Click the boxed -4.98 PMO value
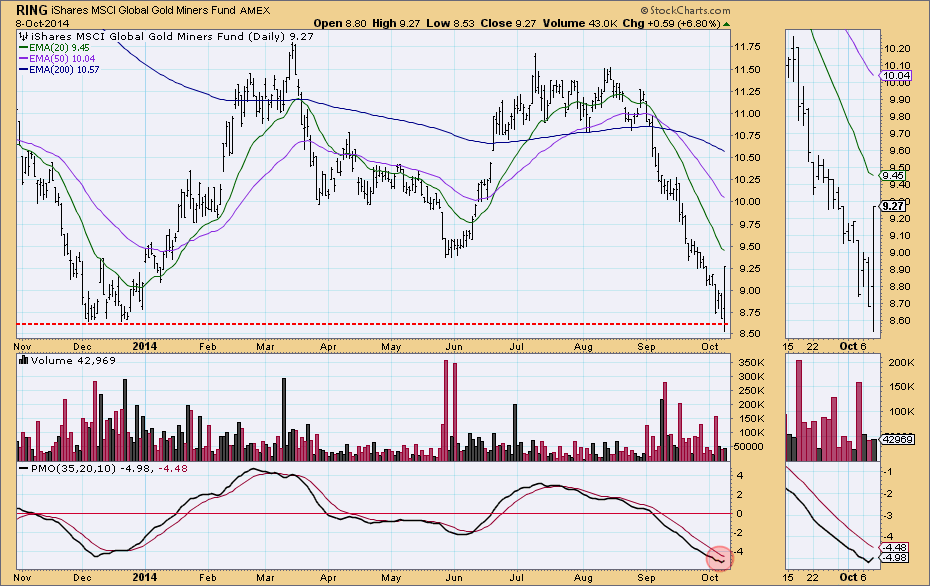930x586 pixels. click(896, 558)
